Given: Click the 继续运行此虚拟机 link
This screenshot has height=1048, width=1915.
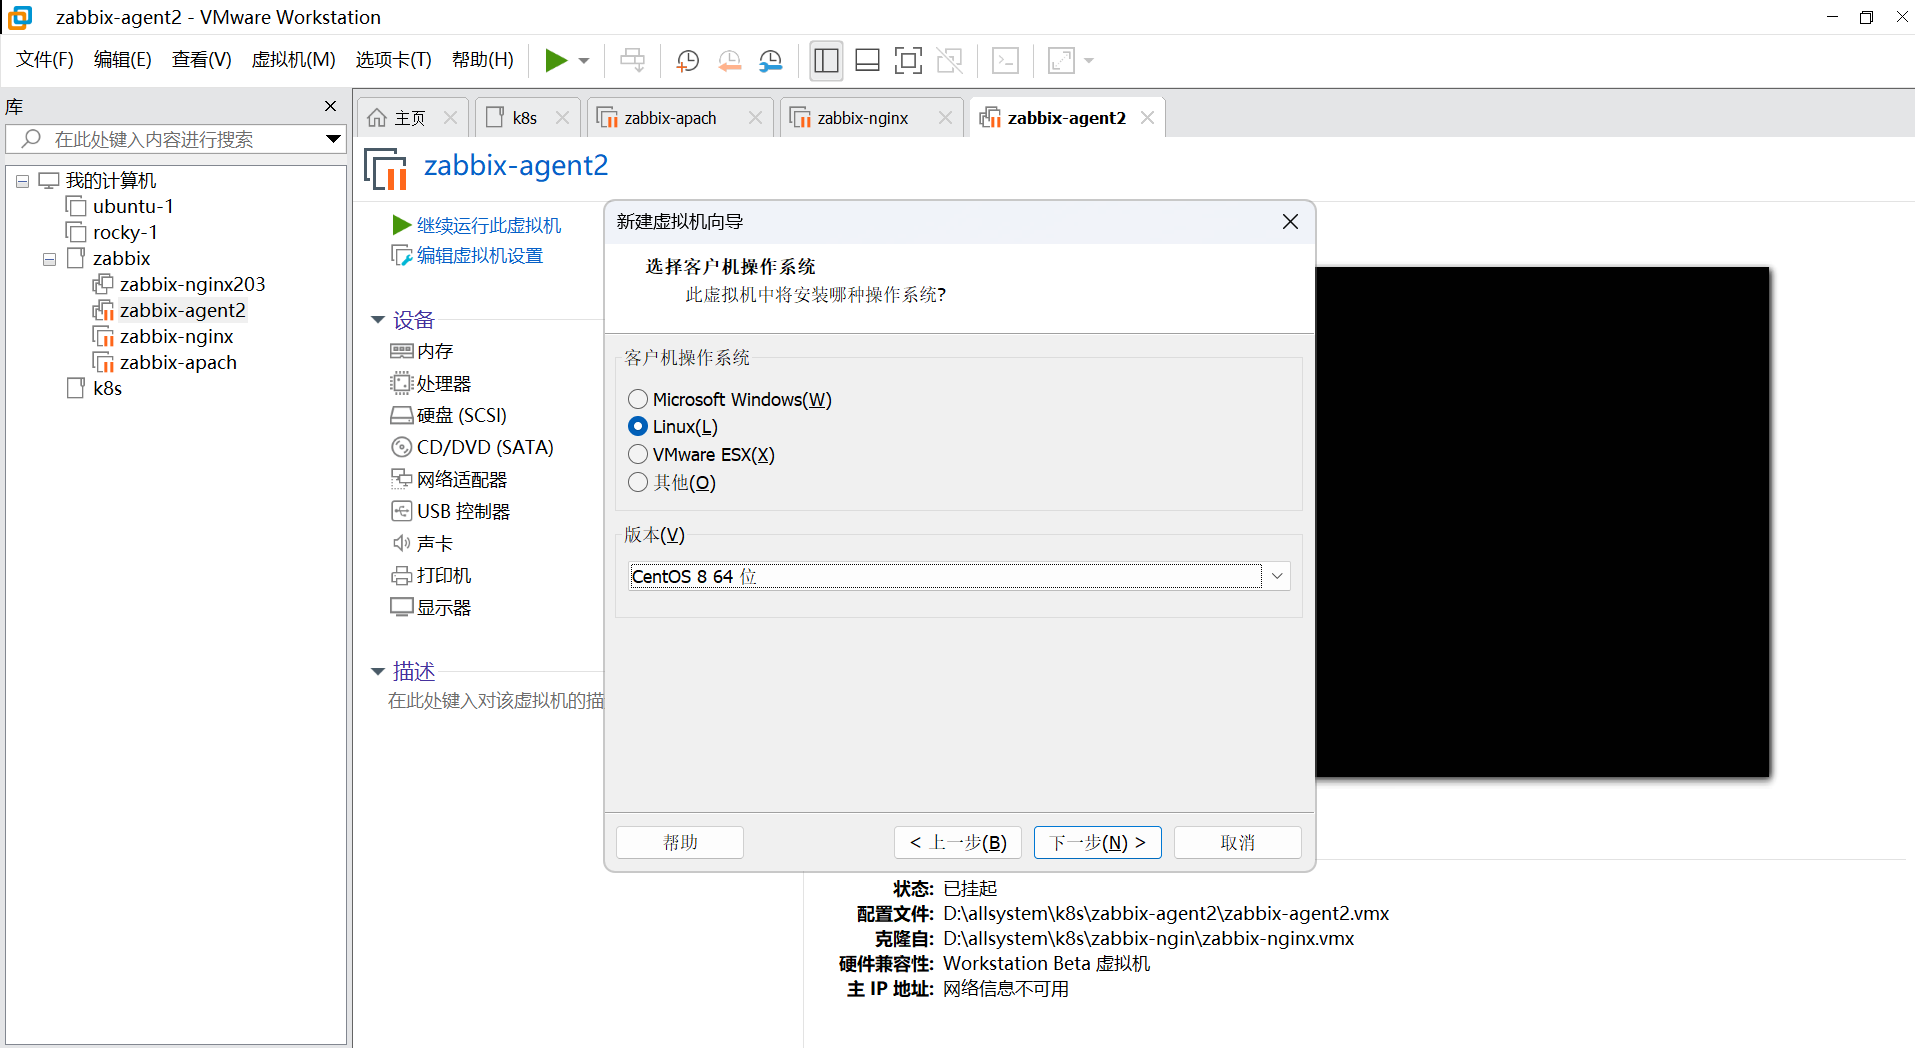Looking at the screenshot, I should [x=489, y=225].
